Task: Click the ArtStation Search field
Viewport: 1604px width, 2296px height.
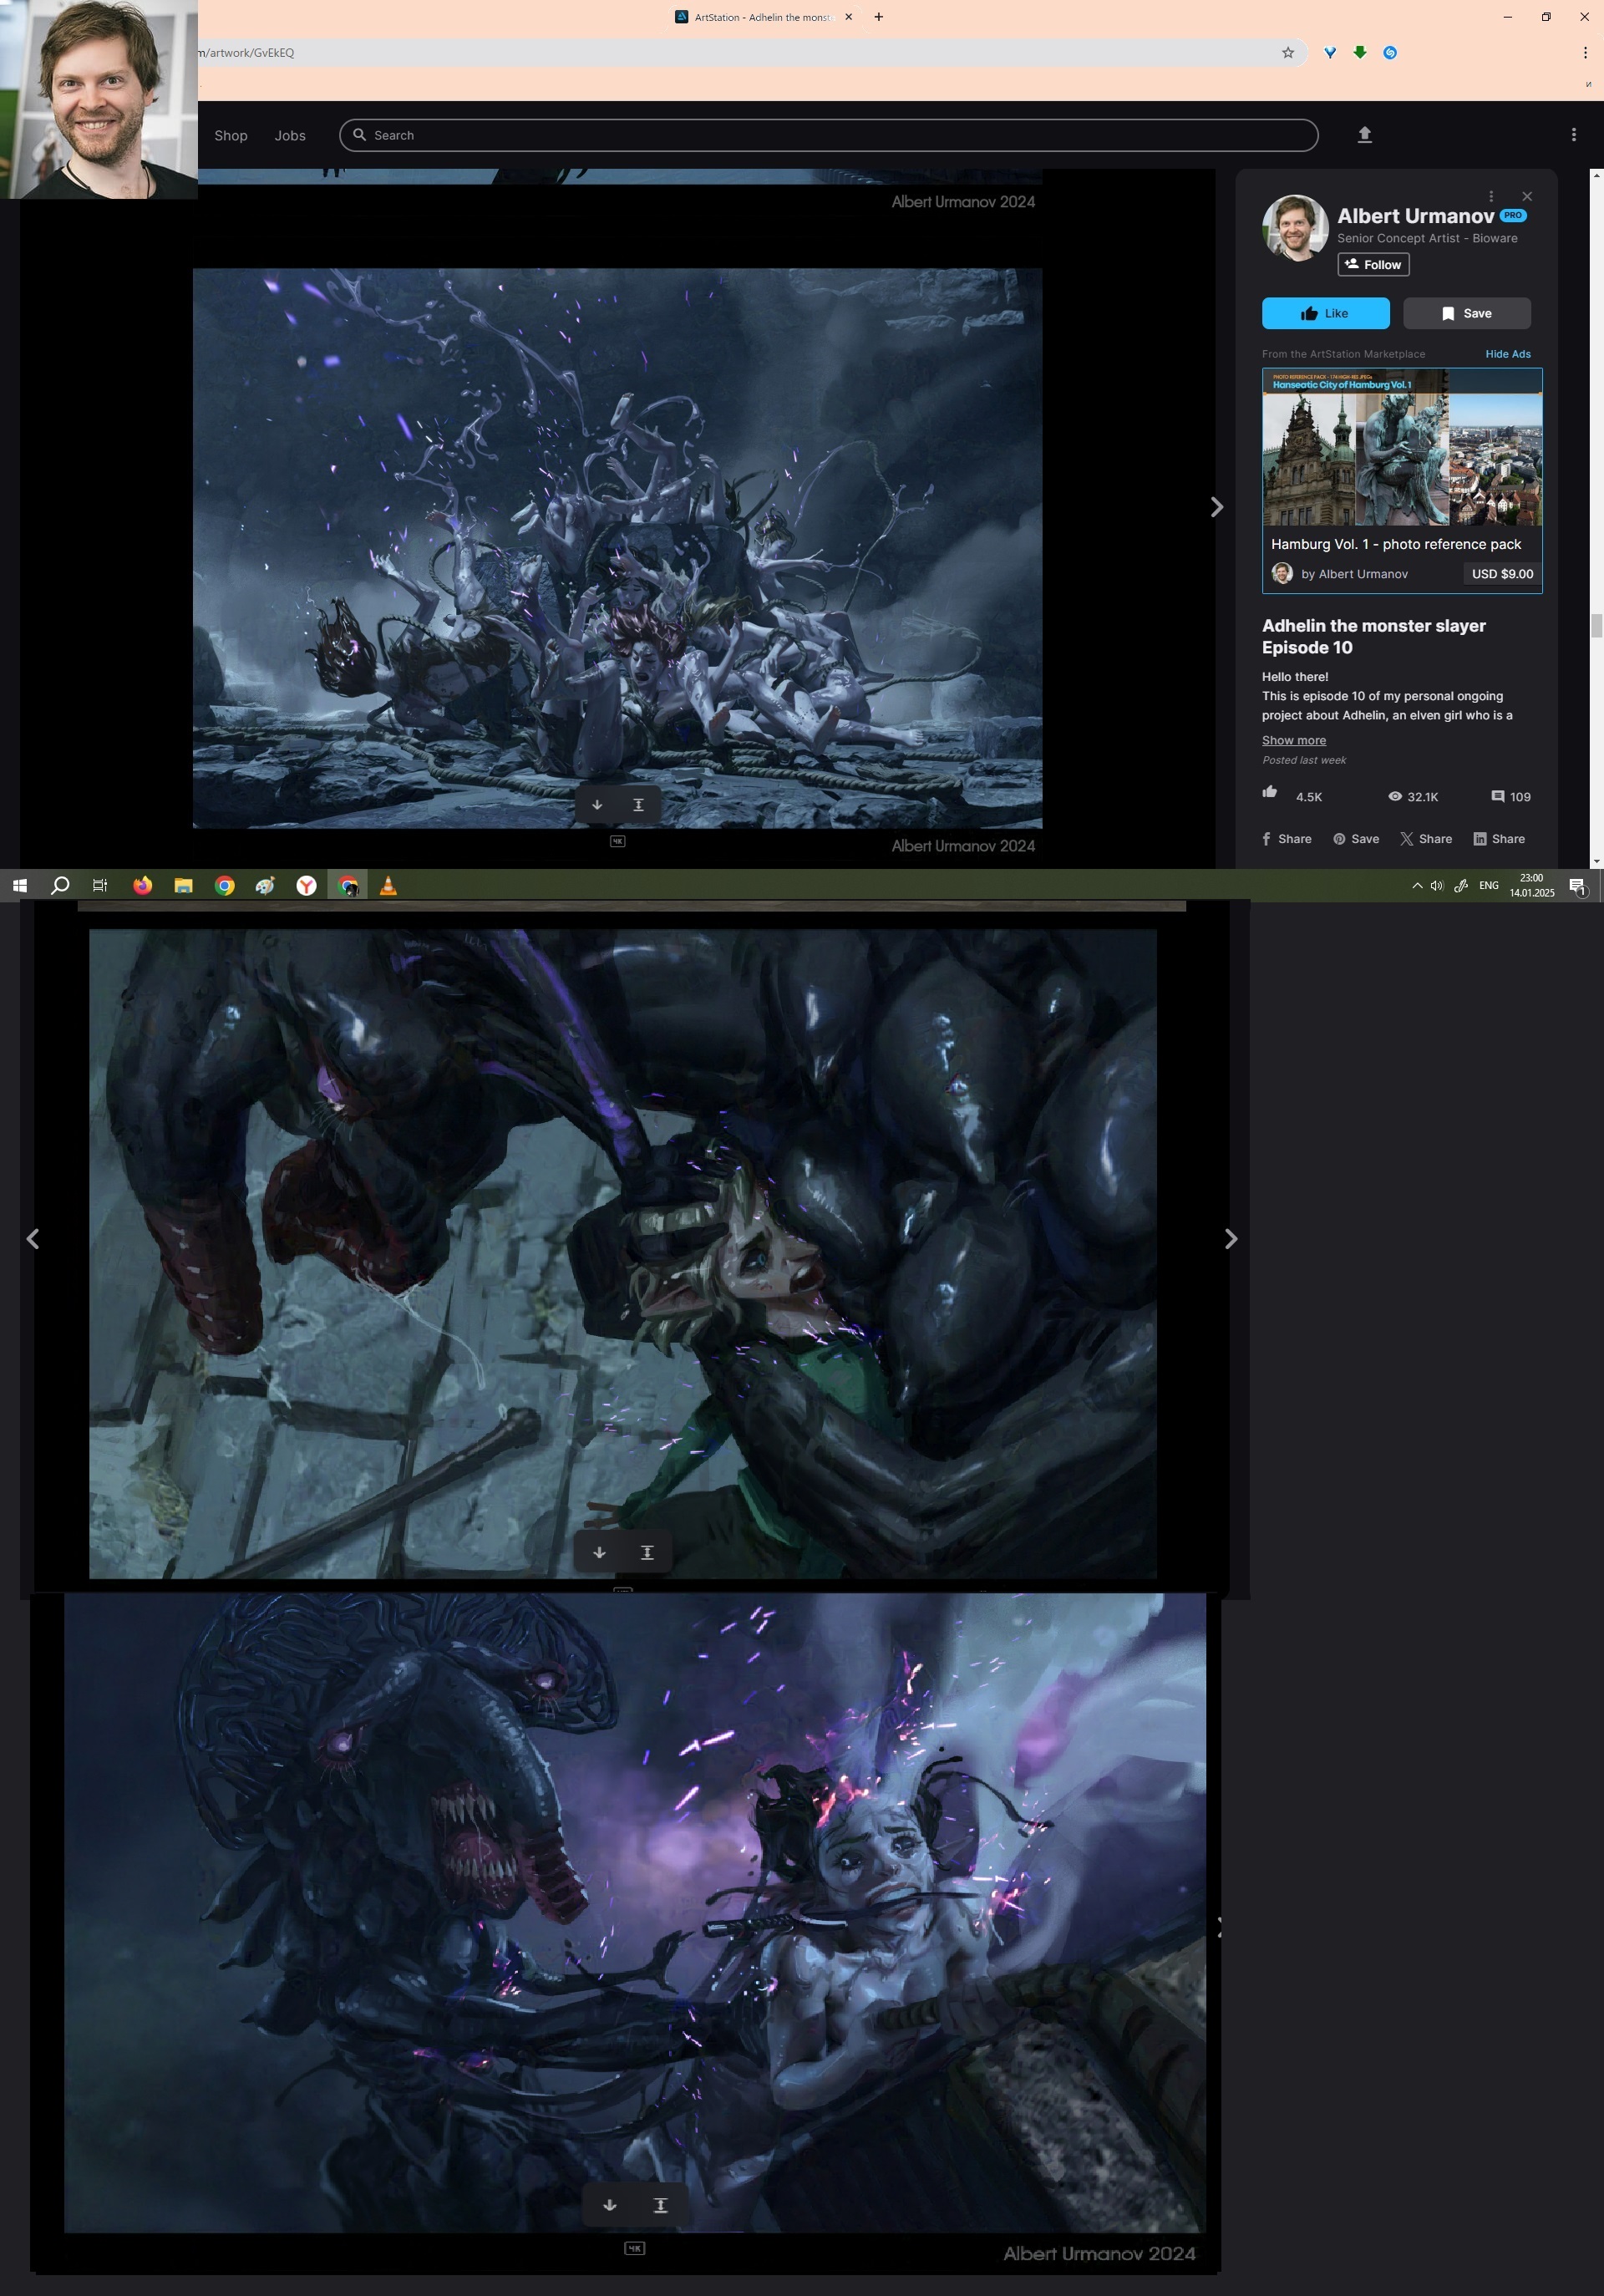Action: [x=828, y=135]
